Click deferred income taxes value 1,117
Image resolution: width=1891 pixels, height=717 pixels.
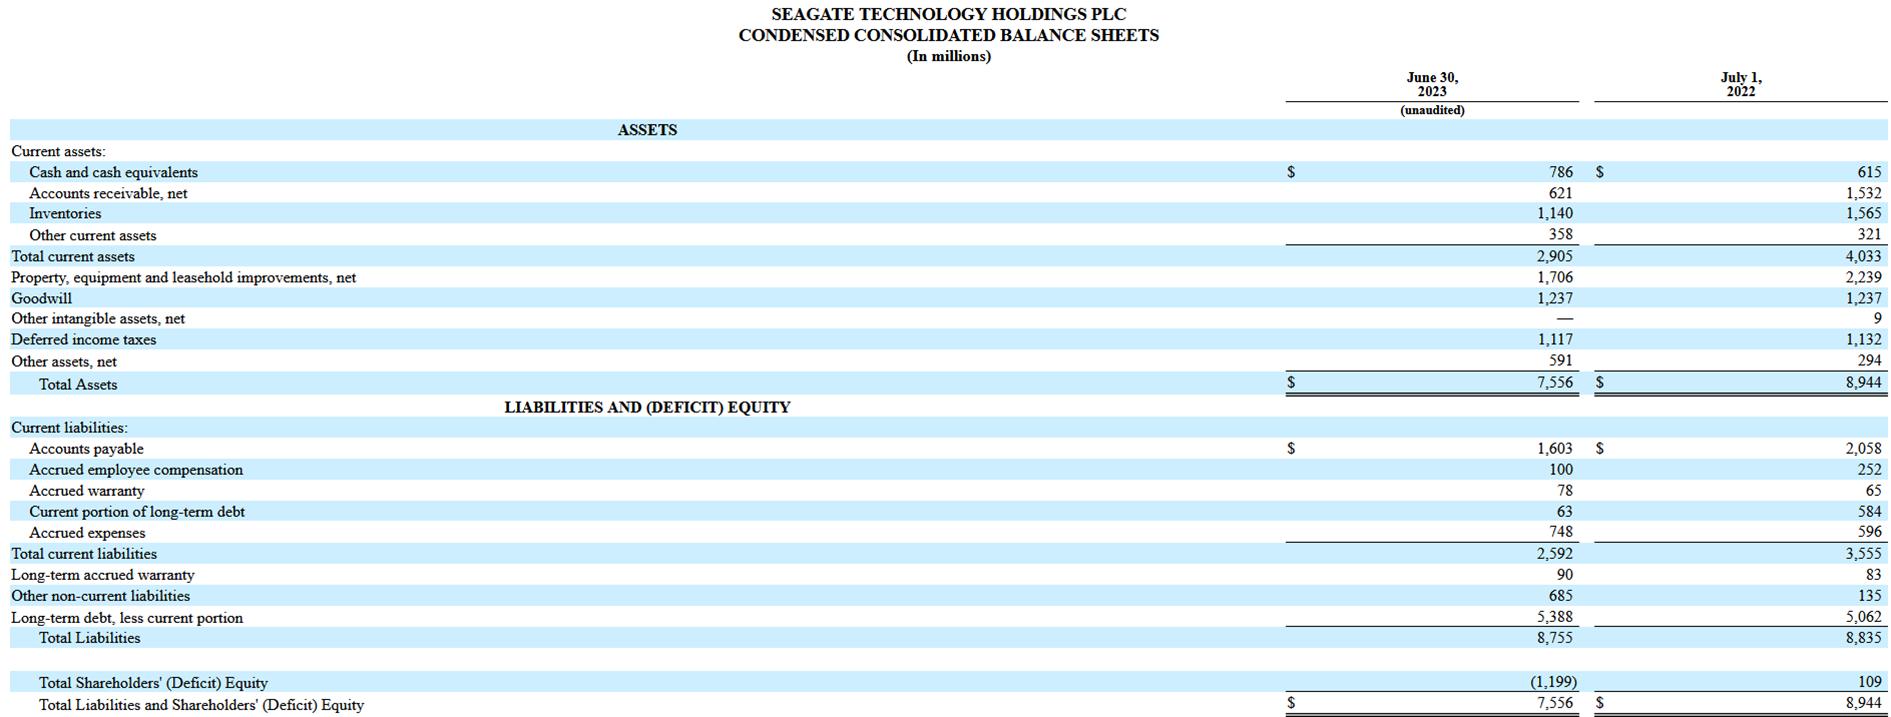click(1555, 339)
